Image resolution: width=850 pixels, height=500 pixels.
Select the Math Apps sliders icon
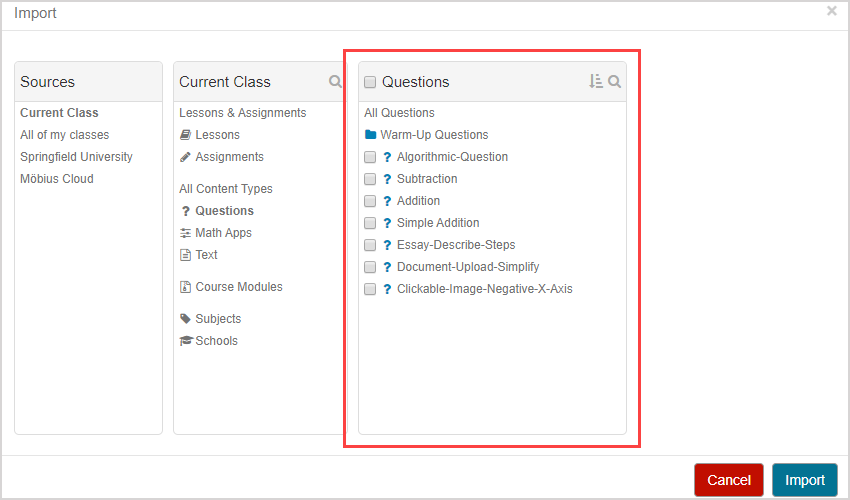[x=185, y=233]
